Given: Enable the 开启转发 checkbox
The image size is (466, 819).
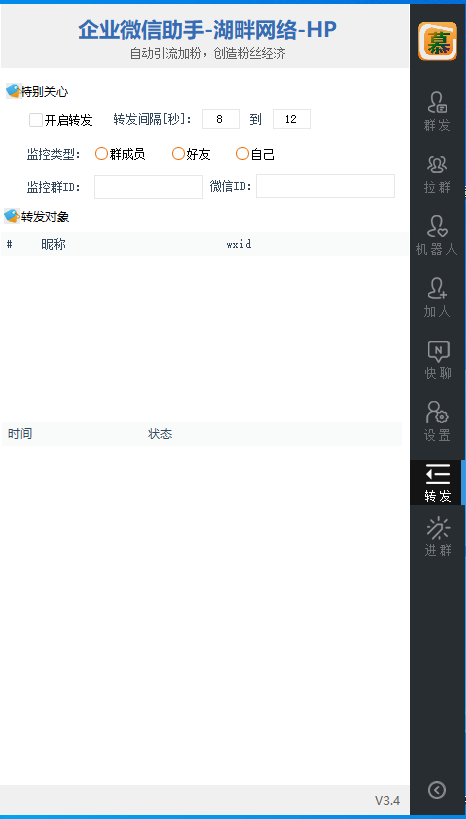Looking at the screenshot, I should 36,120.
